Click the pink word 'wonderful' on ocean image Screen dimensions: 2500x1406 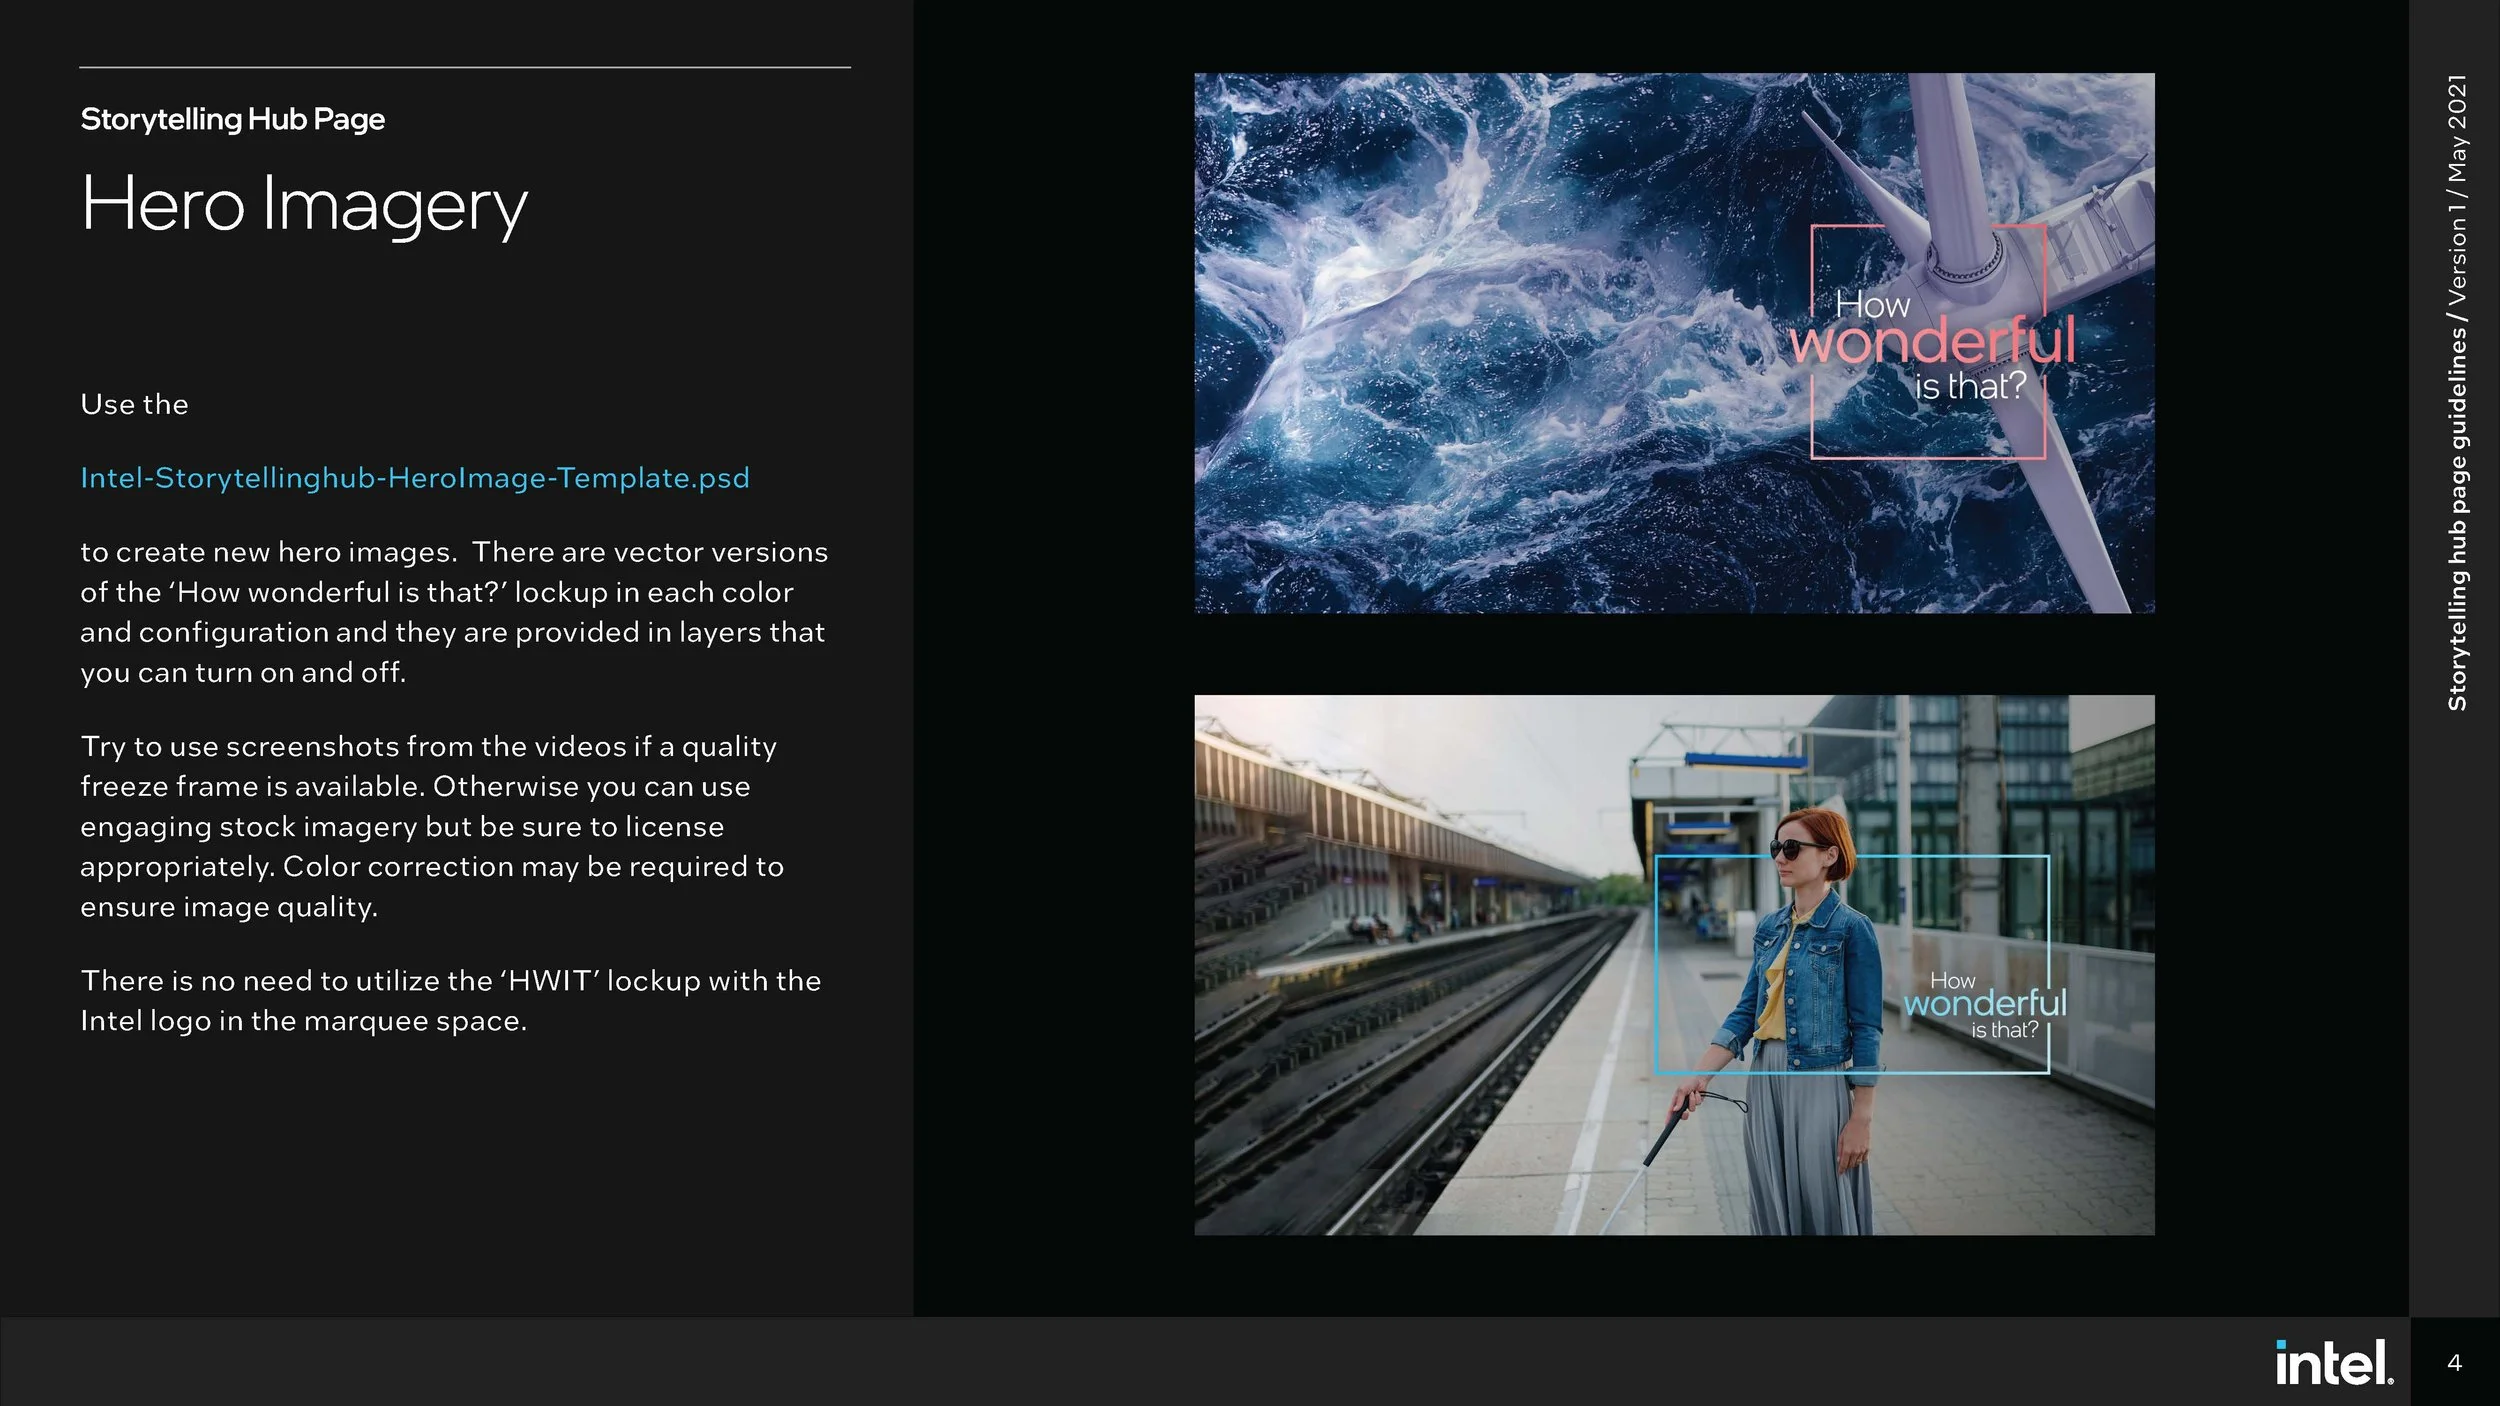pos(1932,342)
